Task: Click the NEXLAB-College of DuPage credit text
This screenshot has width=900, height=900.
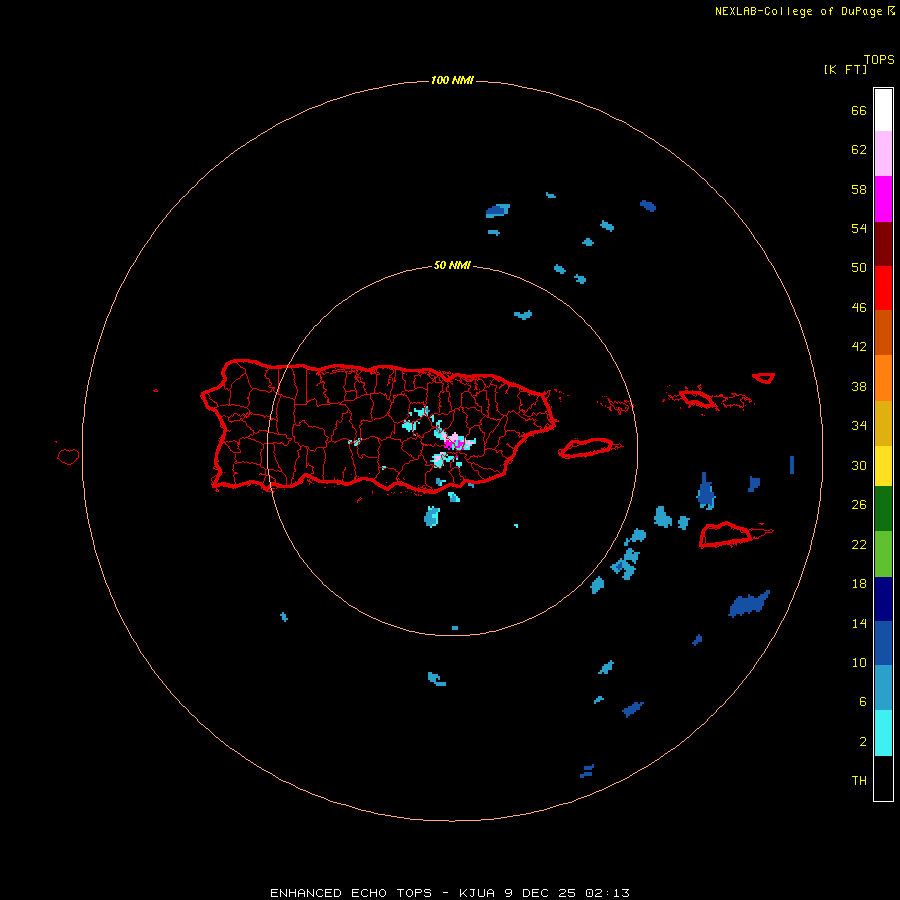Action: coord(798,11)
